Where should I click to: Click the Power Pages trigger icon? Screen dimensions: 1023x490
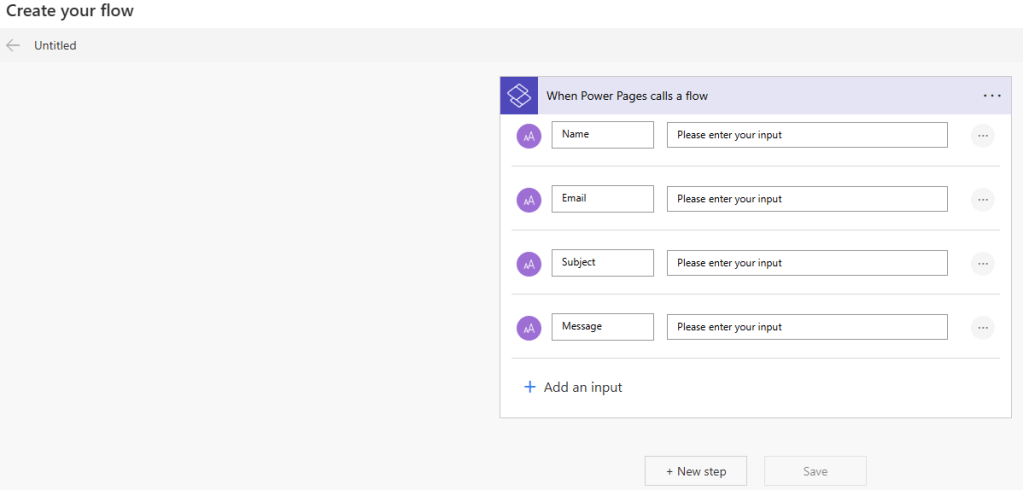(518, 96)
